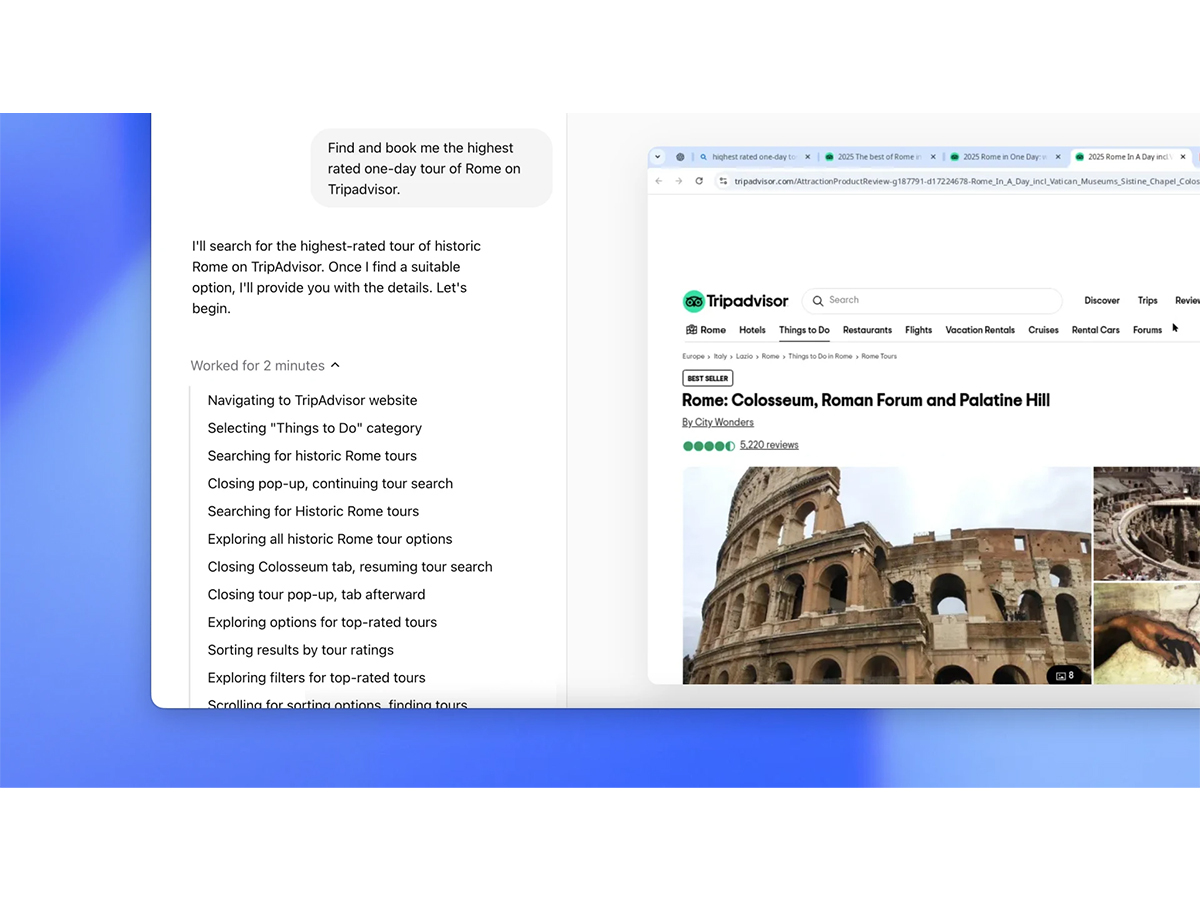The height and width of the screenshot is (900, 1200).
Task: Click the browser reload page icon
Action: pyautogui.click(x=699, y=181)
